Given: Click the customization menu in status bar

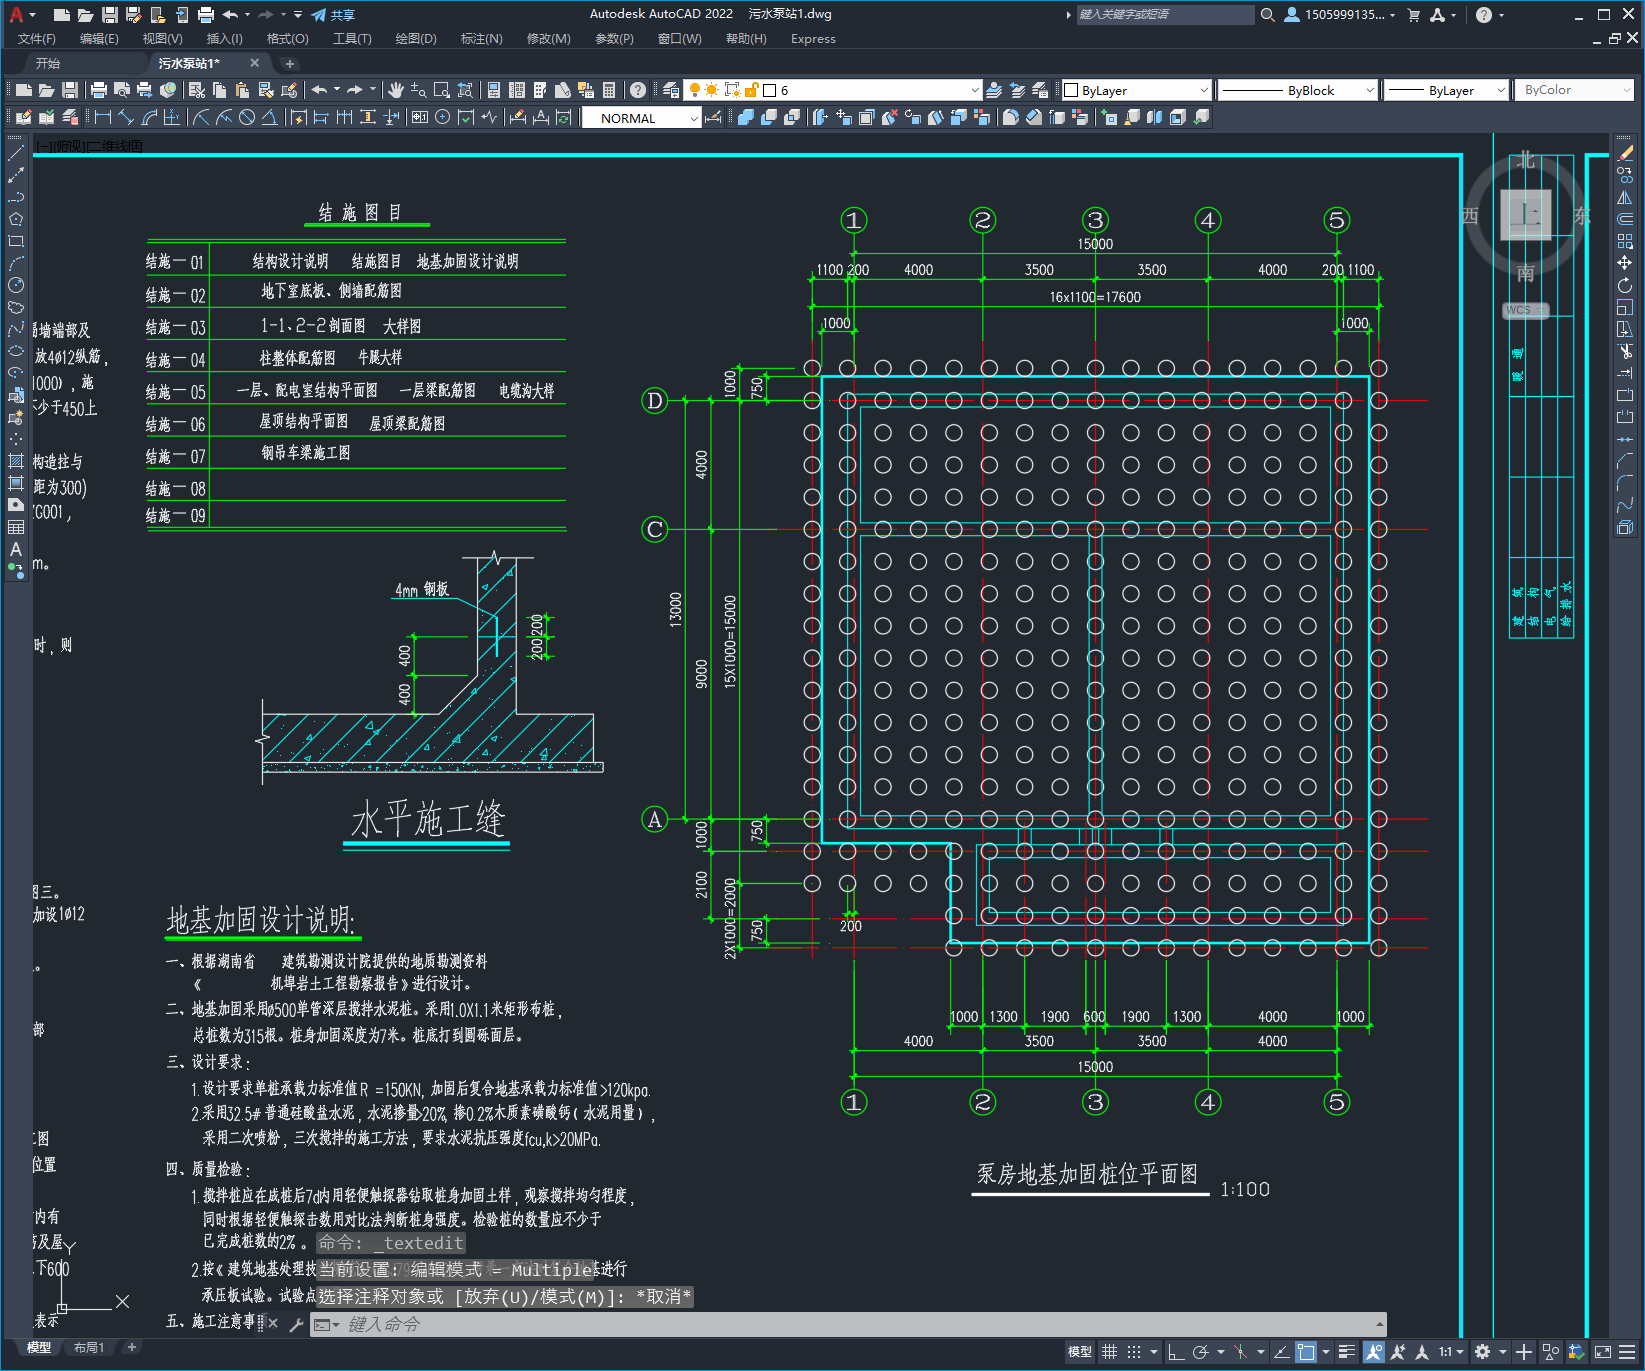Looking at the screenshot, I should (x=1627, y=1352).
